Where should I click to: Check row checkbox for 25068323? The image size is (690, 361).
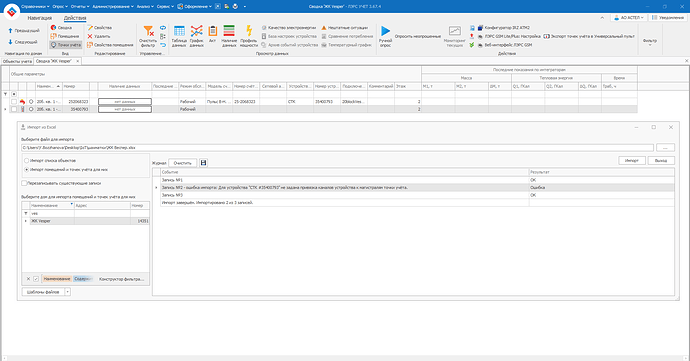[14, 102]
